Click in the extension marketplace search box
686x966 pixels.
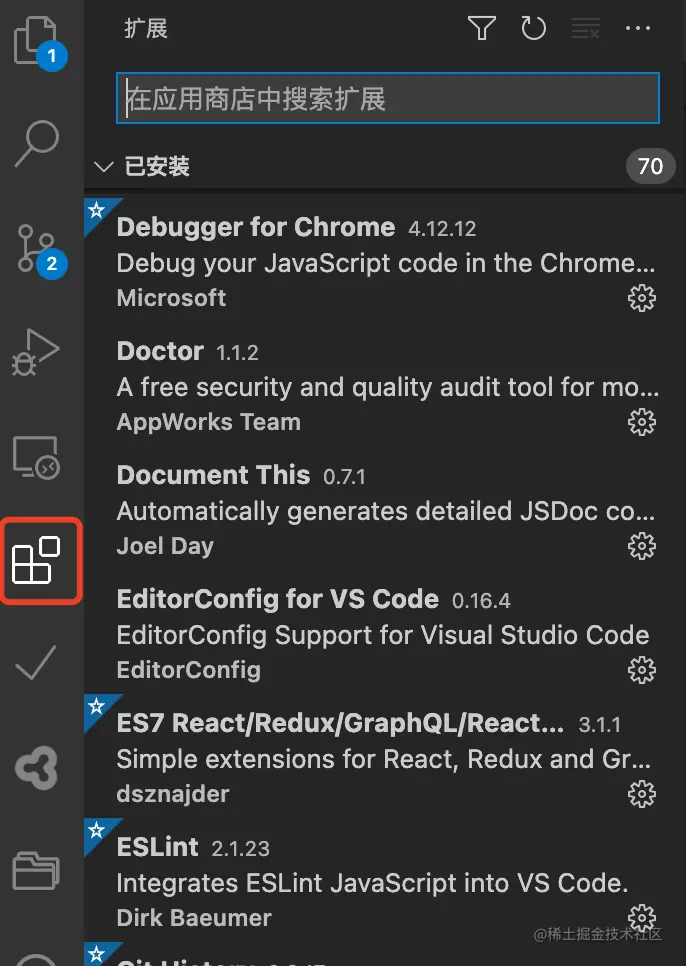pyautogui.click(x=387, y=98)
